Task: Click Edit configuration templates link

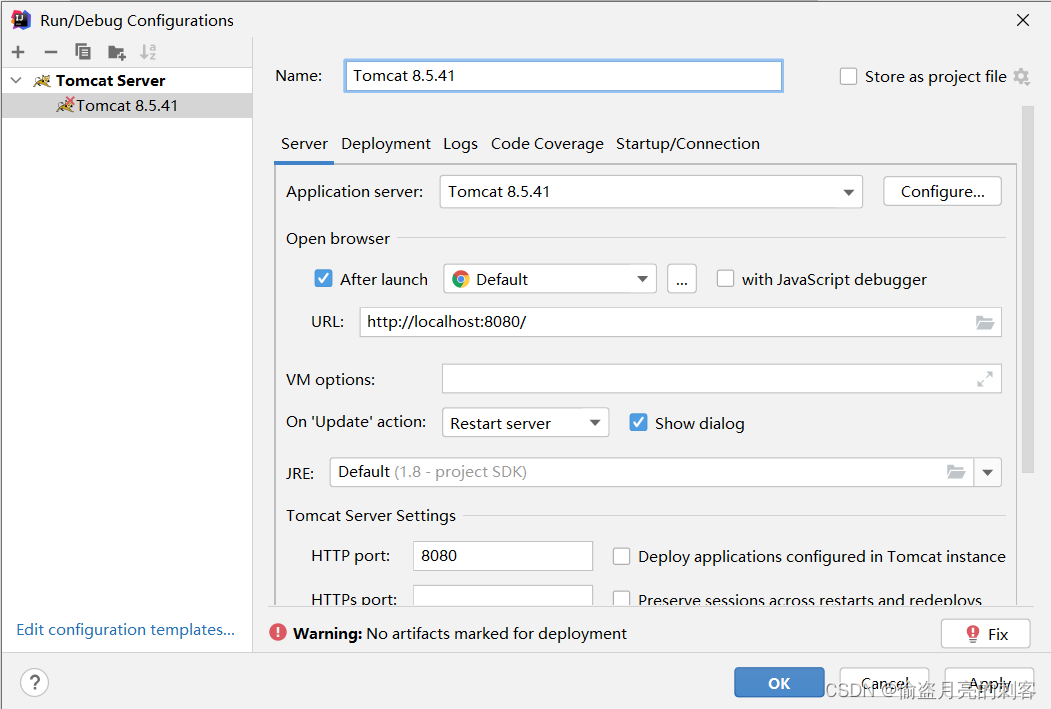Action: coord(123,629)
